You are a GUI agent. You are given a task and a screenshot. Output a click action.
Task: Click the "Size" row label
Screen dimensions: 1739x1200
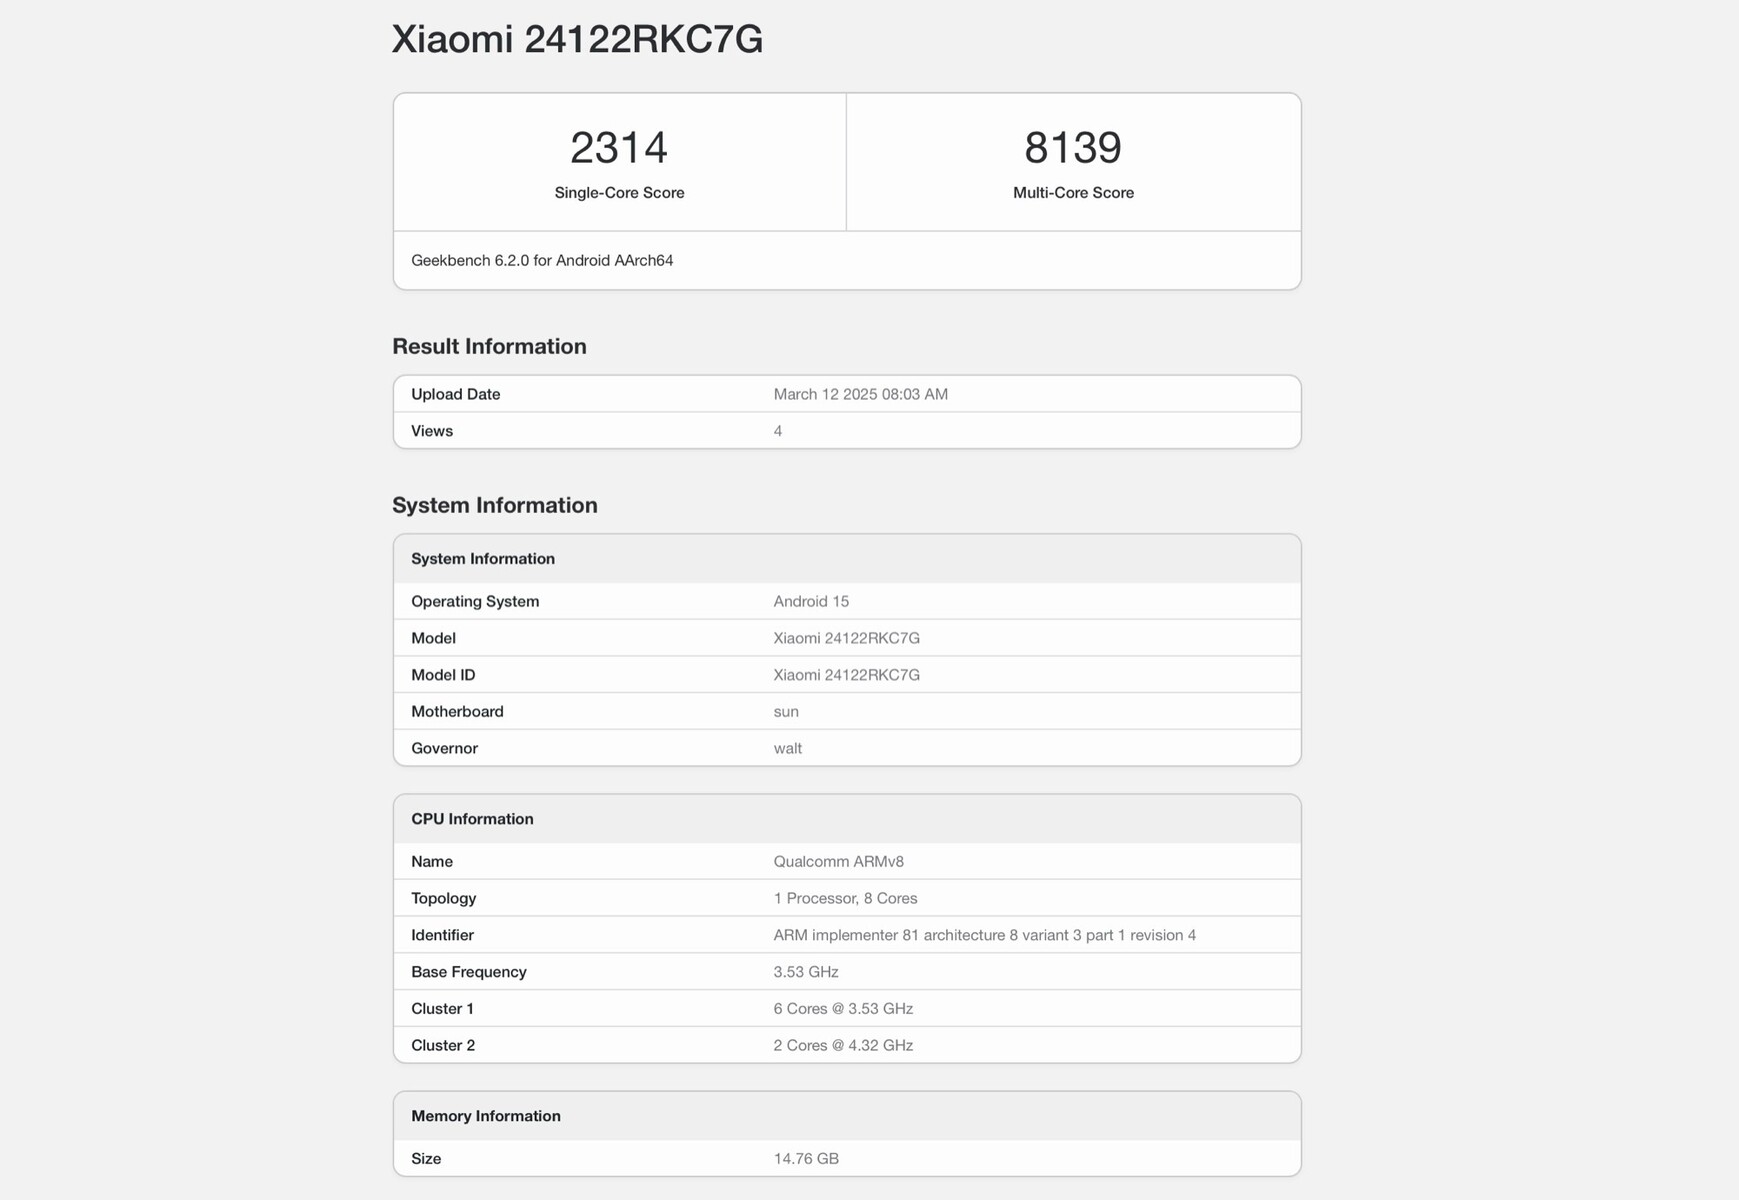coord(426,1159)
